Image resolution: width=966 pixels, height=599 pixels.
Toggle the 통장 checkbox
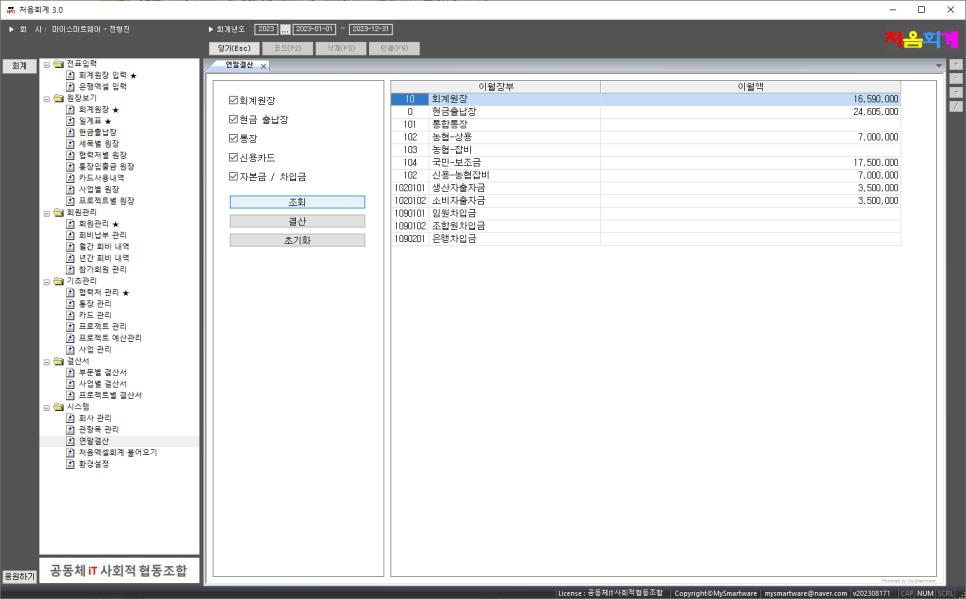click(233, 138)
